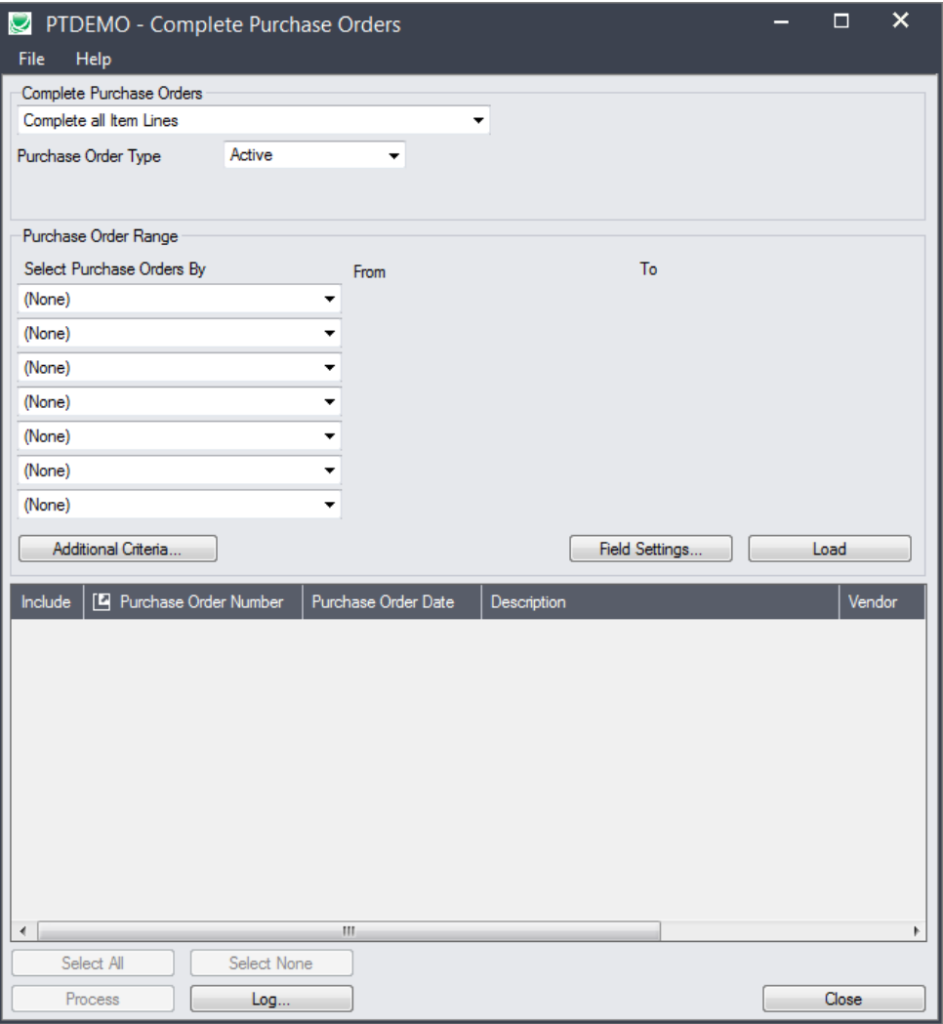Viewport: 943px width, 1024px height.
Task: Click the Purchase Order Date column header
Action: 391,601
